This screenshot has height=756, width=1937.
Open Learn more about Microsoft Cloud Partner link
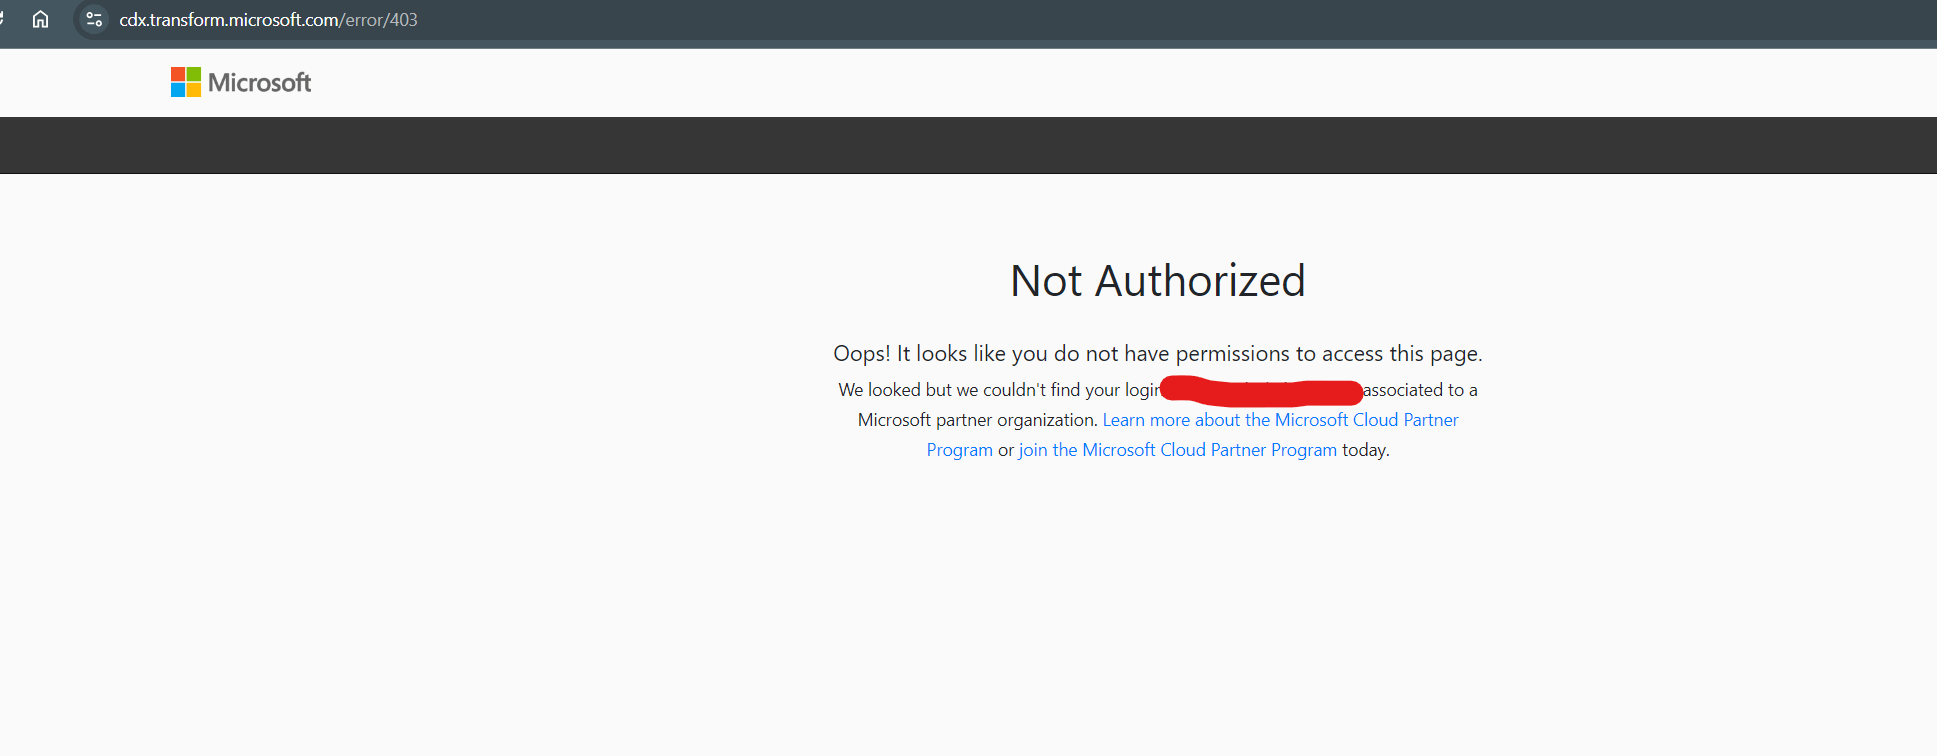pyautogui.click(x=1193, y=435)
